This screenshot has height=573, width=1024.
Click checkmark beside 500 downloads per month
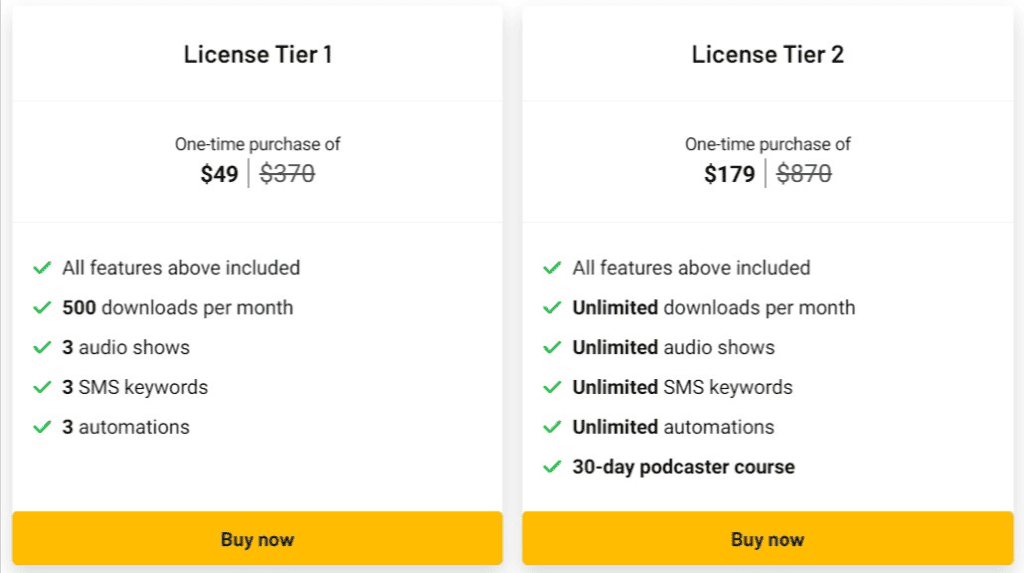42,307
